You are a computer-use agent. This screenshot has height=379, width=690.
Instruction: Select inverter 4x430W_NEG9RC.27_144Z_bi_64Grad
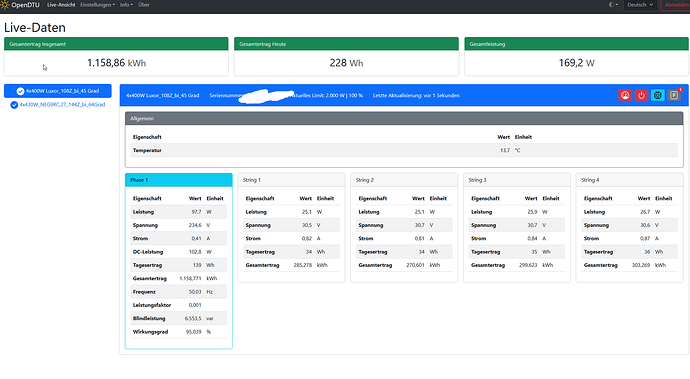click(58, 105)
